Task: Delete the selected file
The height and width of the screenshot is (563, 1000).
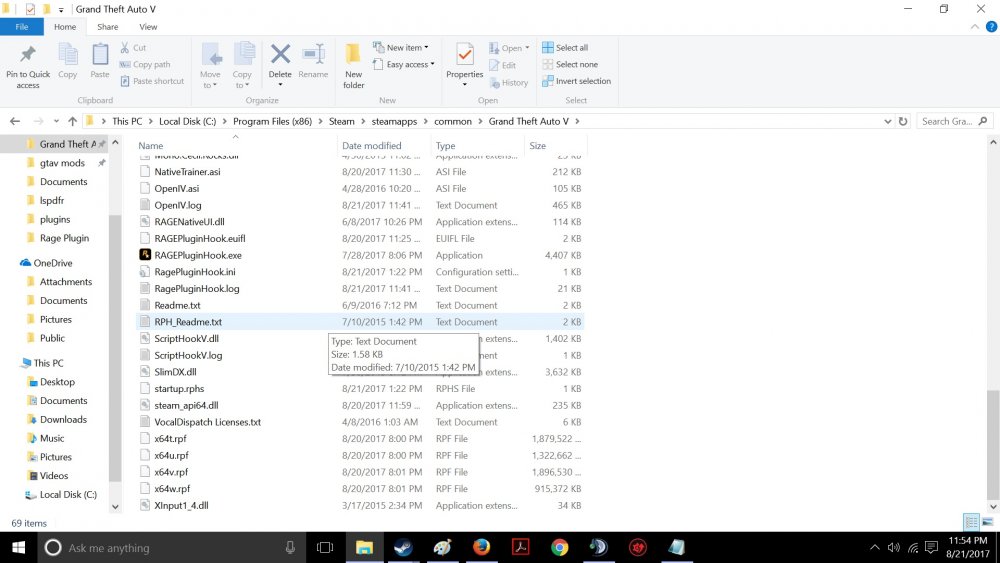Action: tap(280, 66)
